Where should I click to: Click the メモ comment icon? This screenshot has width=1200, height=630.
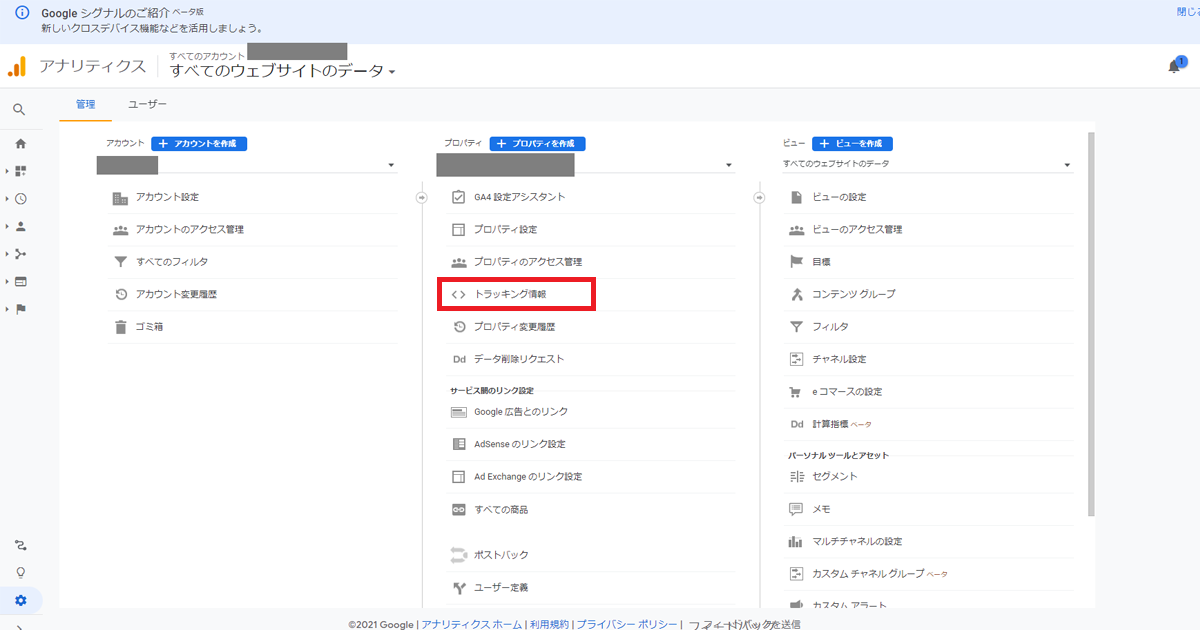click(797, 509)
